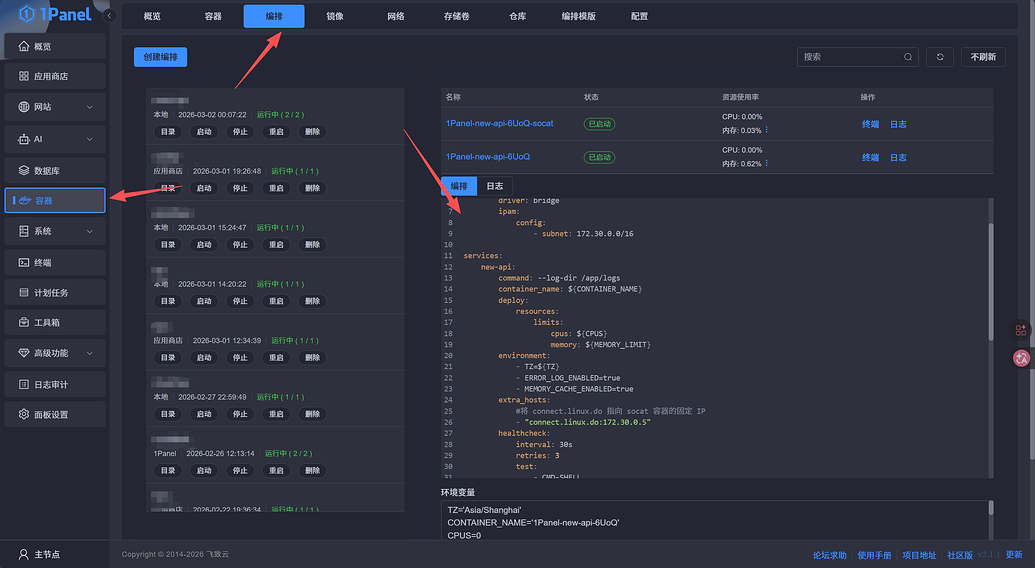This screenshot has width=1035, height=568.
Task: Expand the 系统 sidebar submenu arrow
Action: tap(90, 232)
